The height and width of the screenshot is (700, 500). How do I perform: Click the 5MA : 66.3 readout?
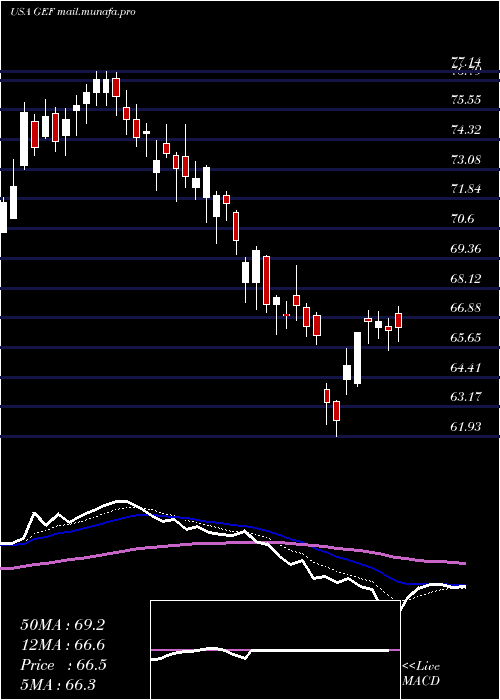click(x=58, y=684)
